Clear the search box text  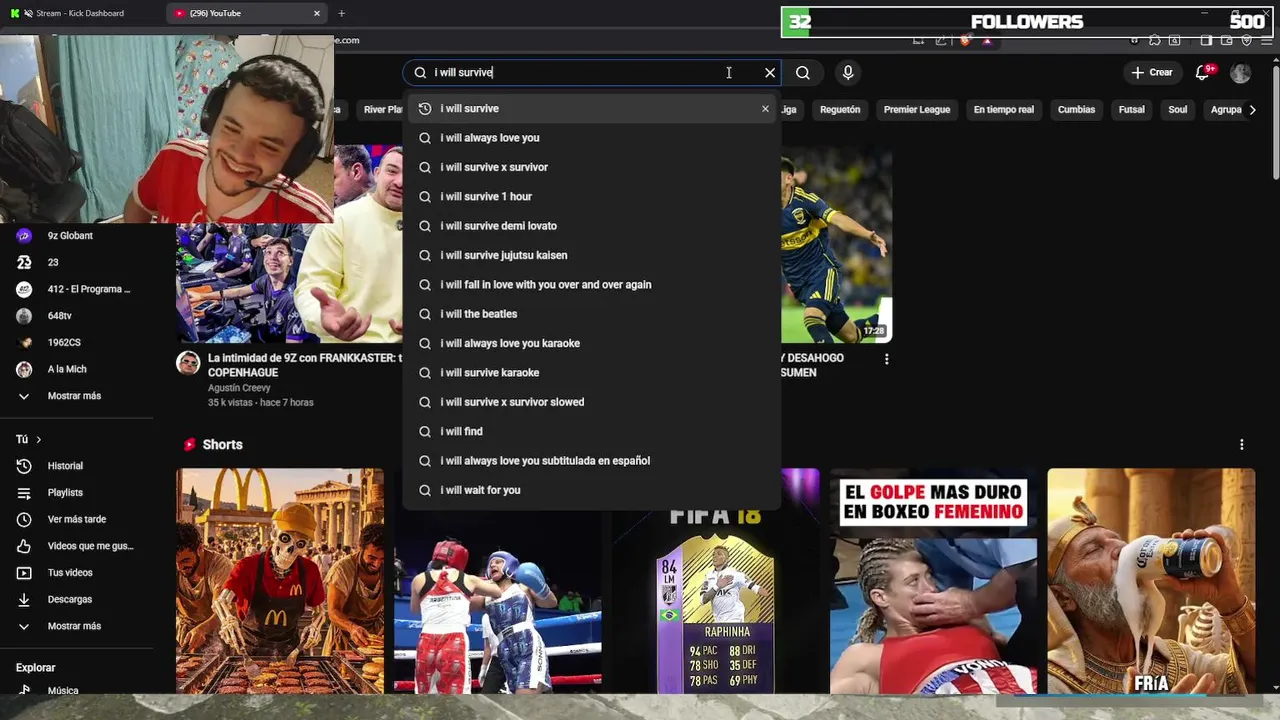click(x=770, y=72)
